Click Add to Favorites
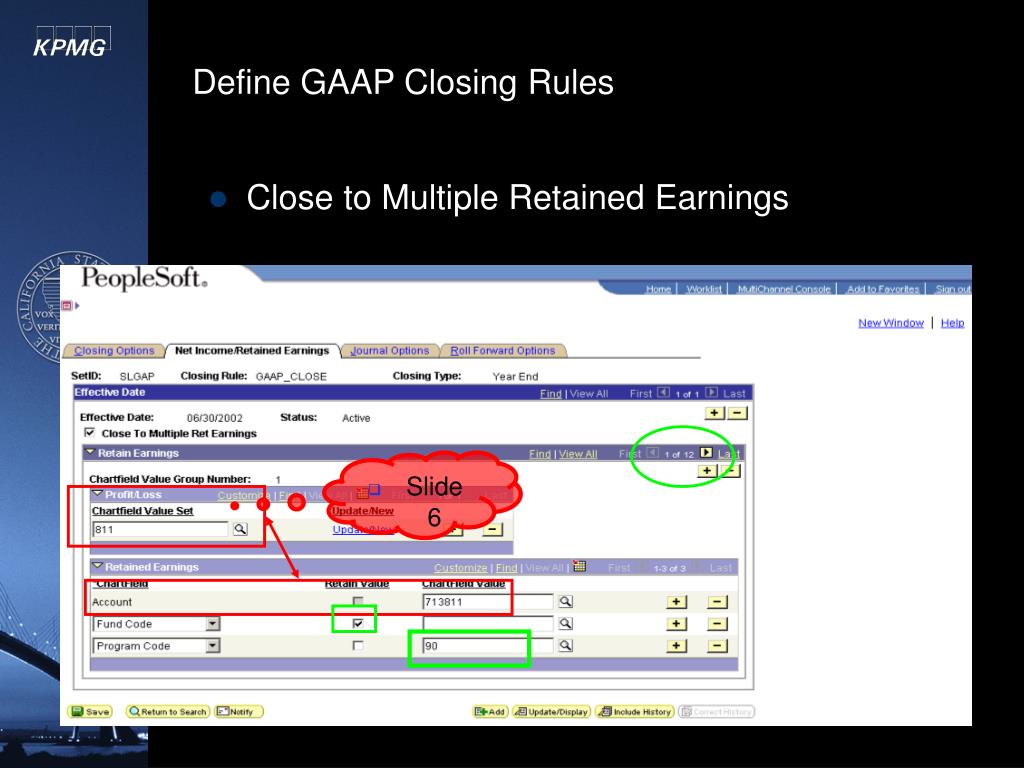This screenshot has height=768, width=1024. (x=883, y=289)
